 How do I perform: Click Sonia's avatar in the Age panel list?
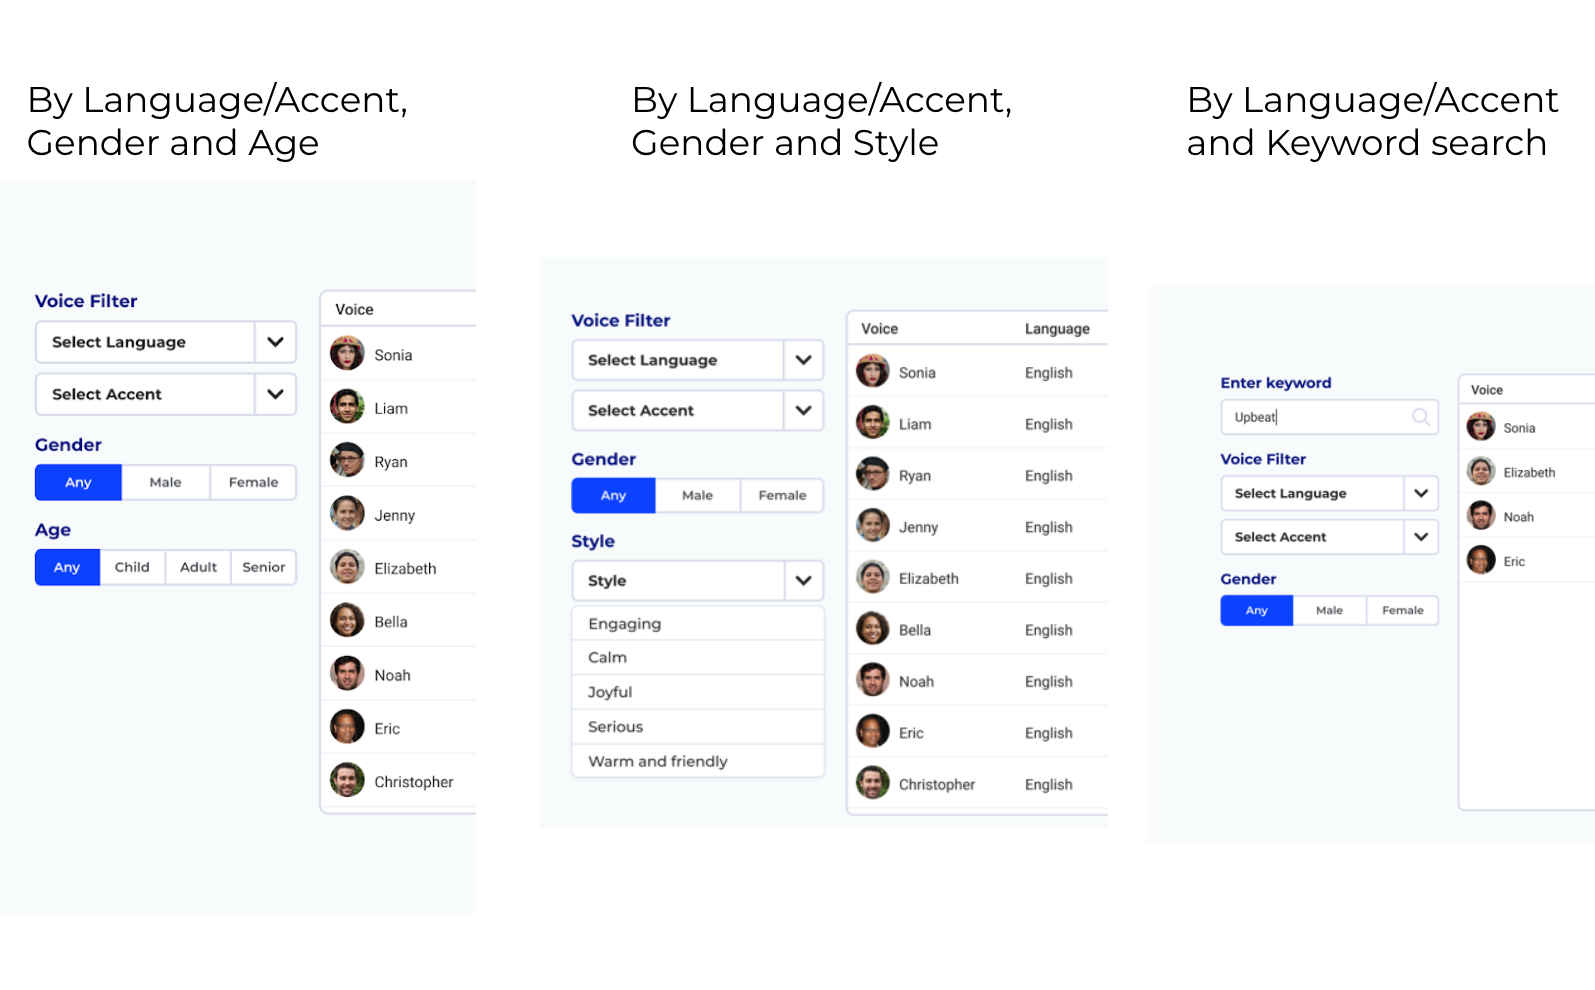[347, 354]
